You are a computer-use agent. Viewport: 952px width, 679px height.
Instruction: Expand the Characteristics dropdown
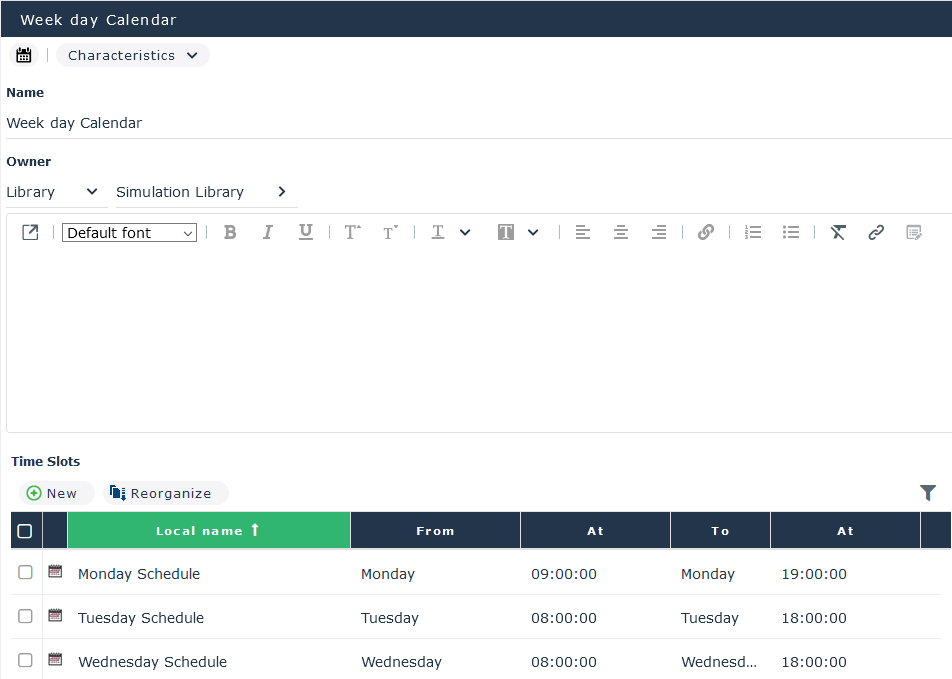tap(133, 55)
